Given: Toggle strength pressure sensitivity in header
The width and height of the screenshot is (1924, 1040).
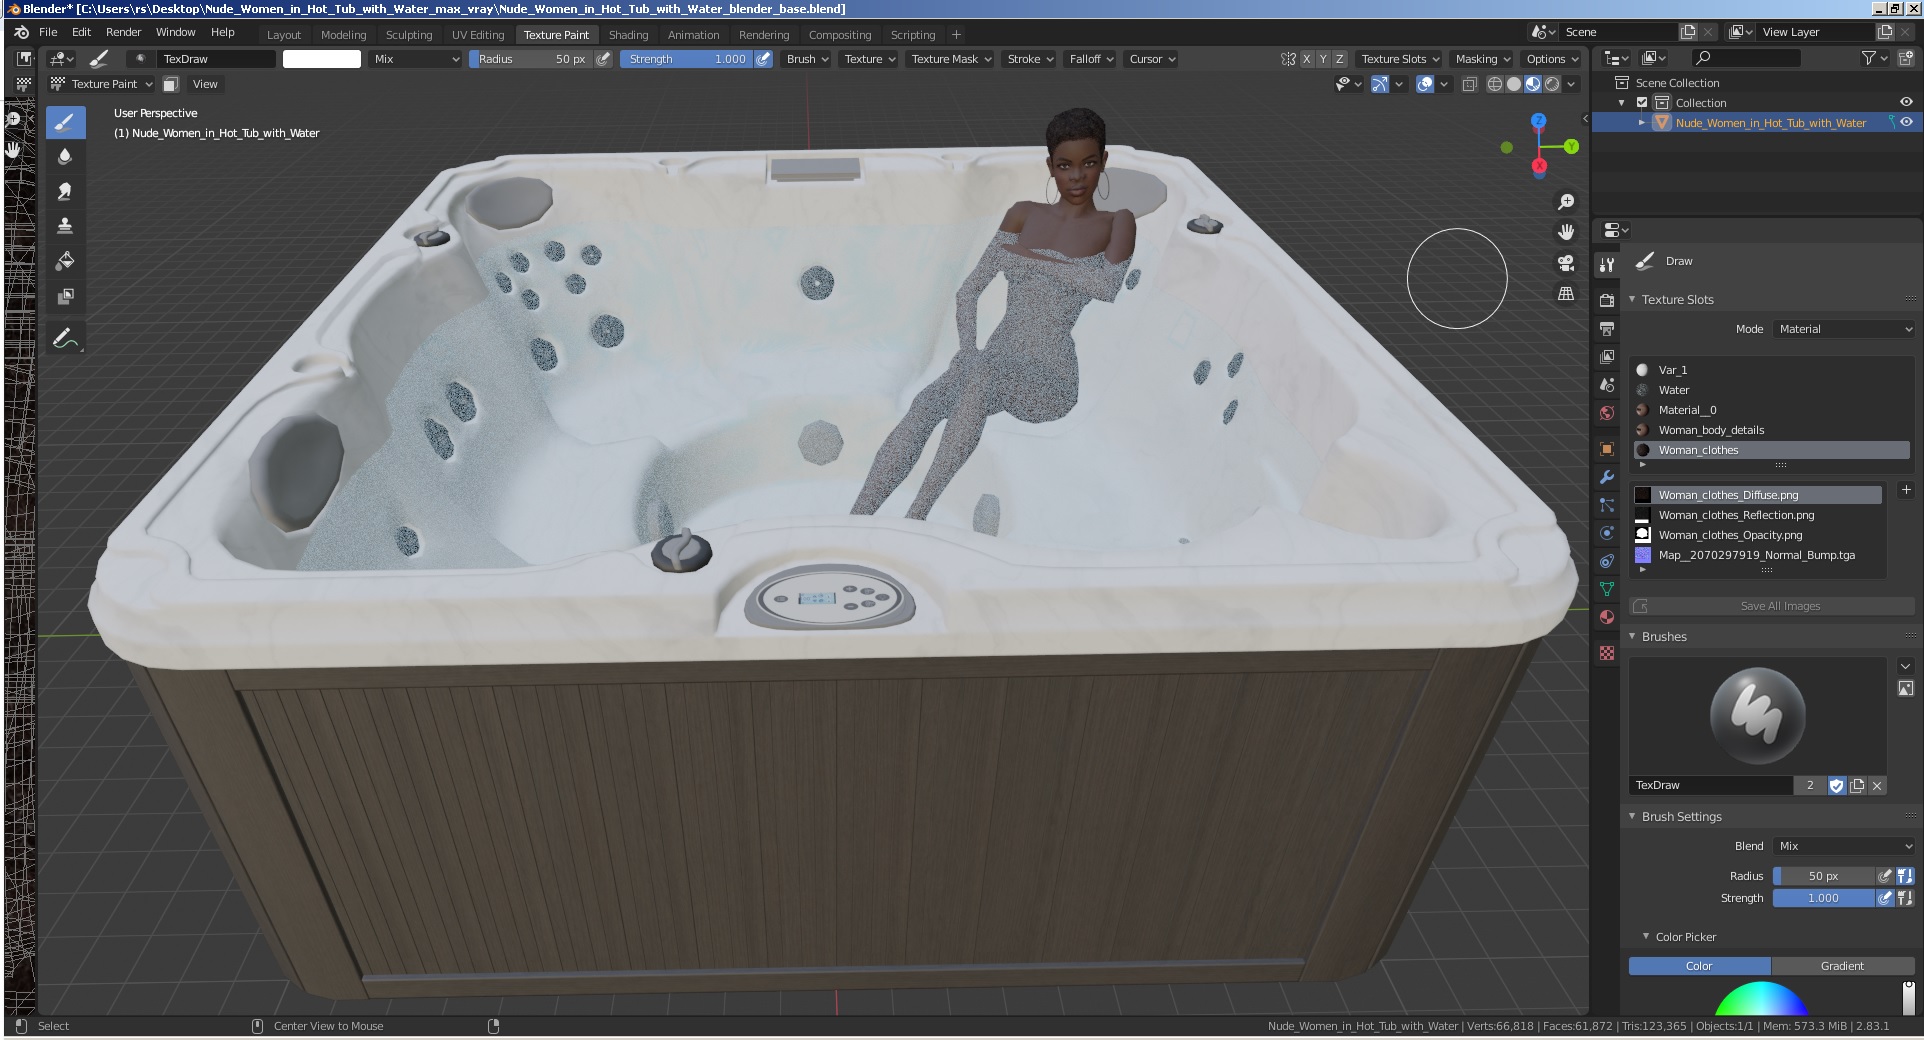Looking at the screenshot, I should 763,59.
